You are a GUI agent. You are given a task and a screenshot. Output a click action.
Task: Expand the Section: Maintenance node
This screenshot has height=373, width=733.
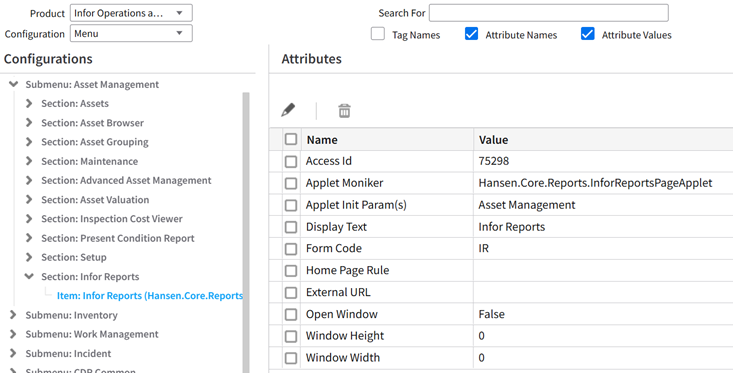coord(29,161)
